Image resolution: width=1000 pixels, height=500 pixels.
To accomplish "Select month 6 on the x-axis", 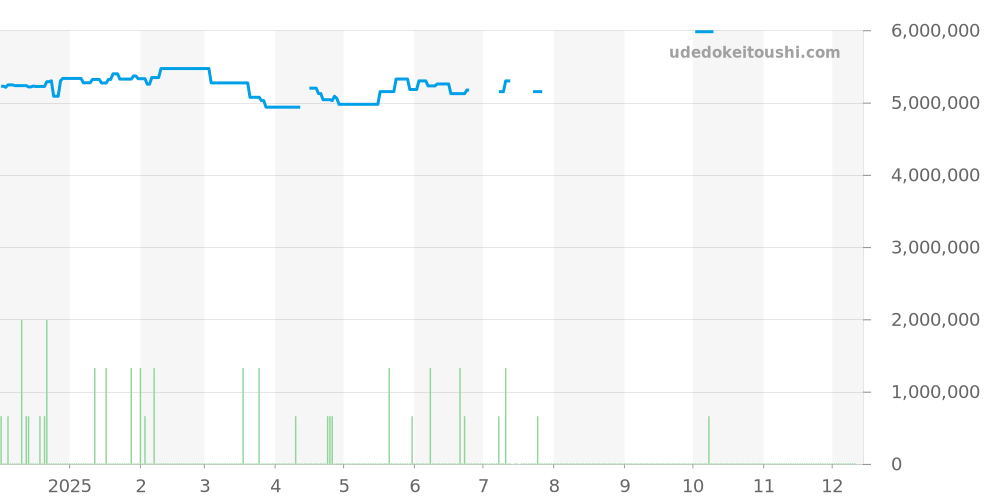I will [x=414, y=486].
